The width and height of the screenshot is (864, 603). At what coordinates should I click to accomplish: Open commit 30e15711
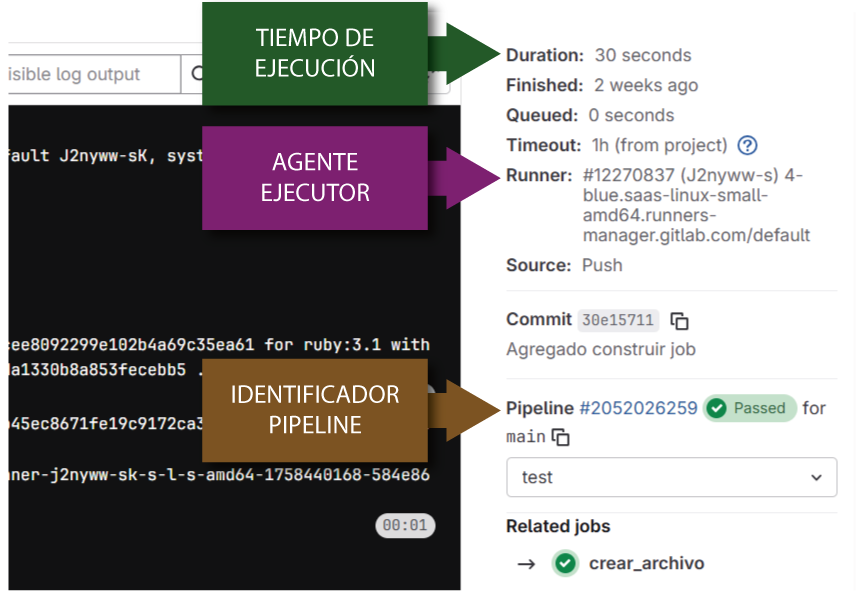coord(618,321)
